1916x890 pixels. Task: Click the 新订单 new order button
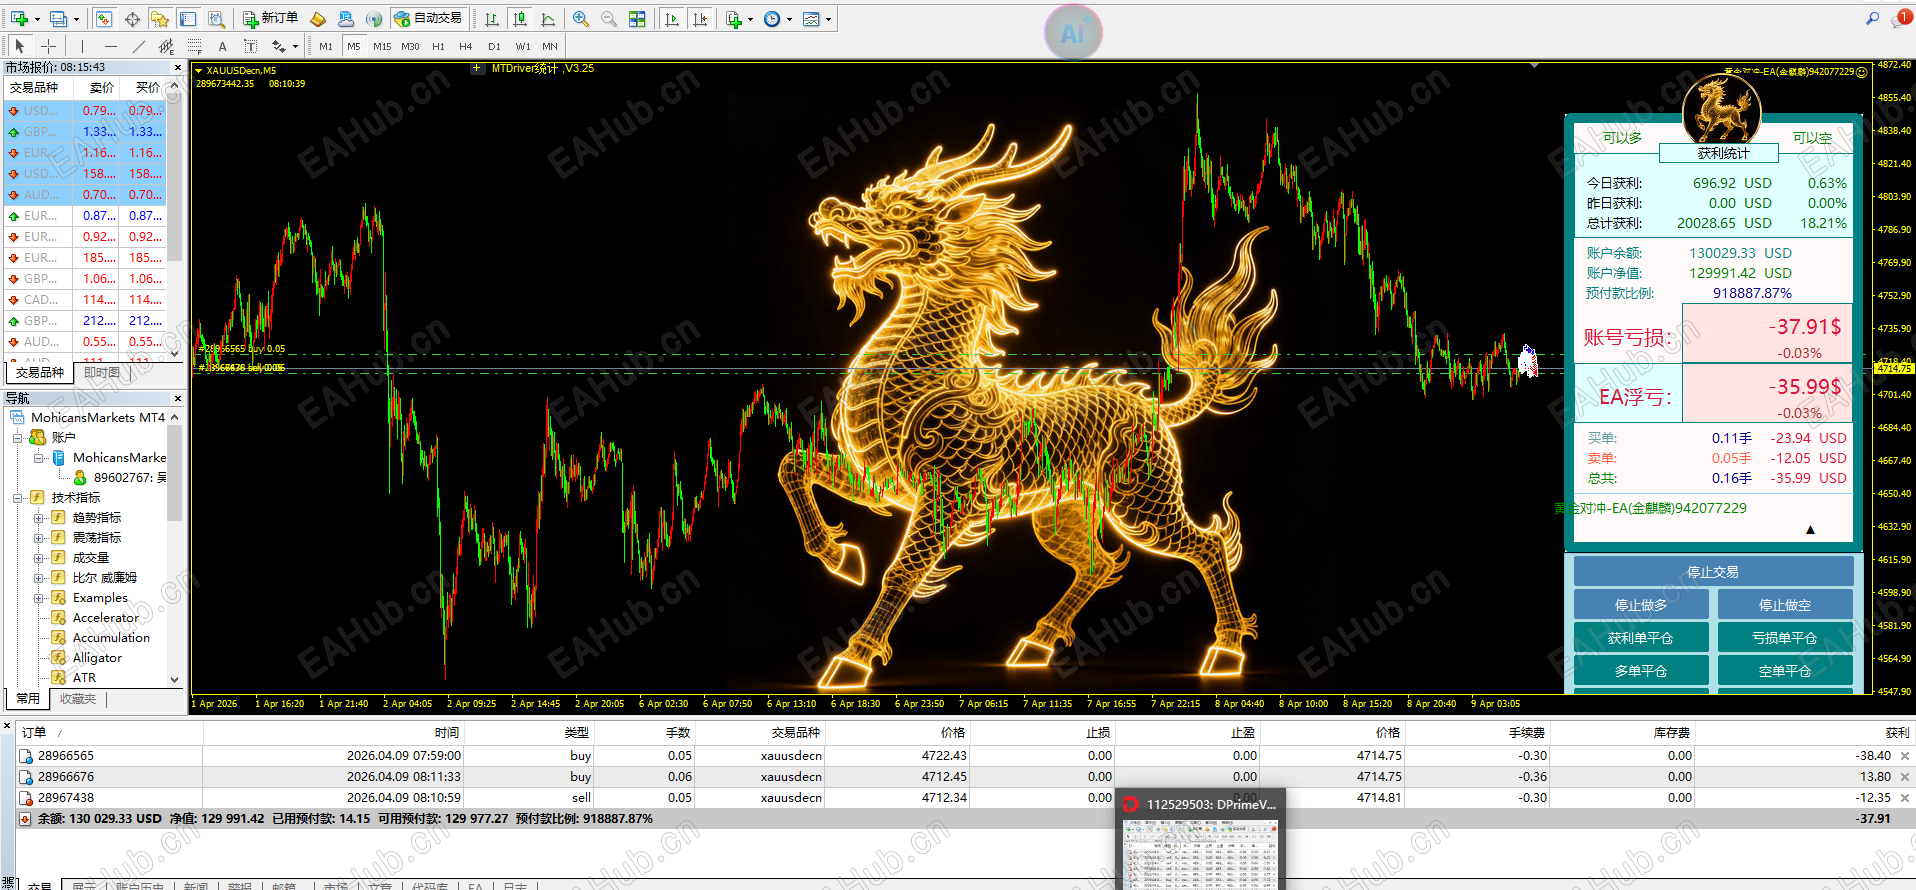pos(270,19)
